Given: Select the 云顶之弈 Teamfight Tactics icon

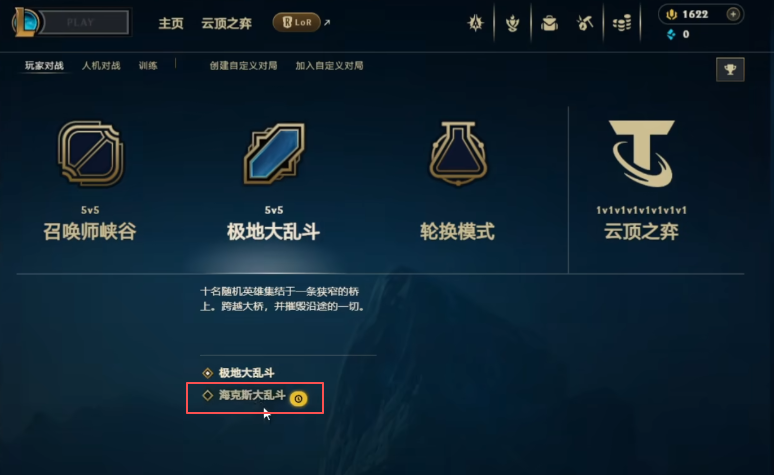Looking at the screenshot, I should [x=642, y=154].
